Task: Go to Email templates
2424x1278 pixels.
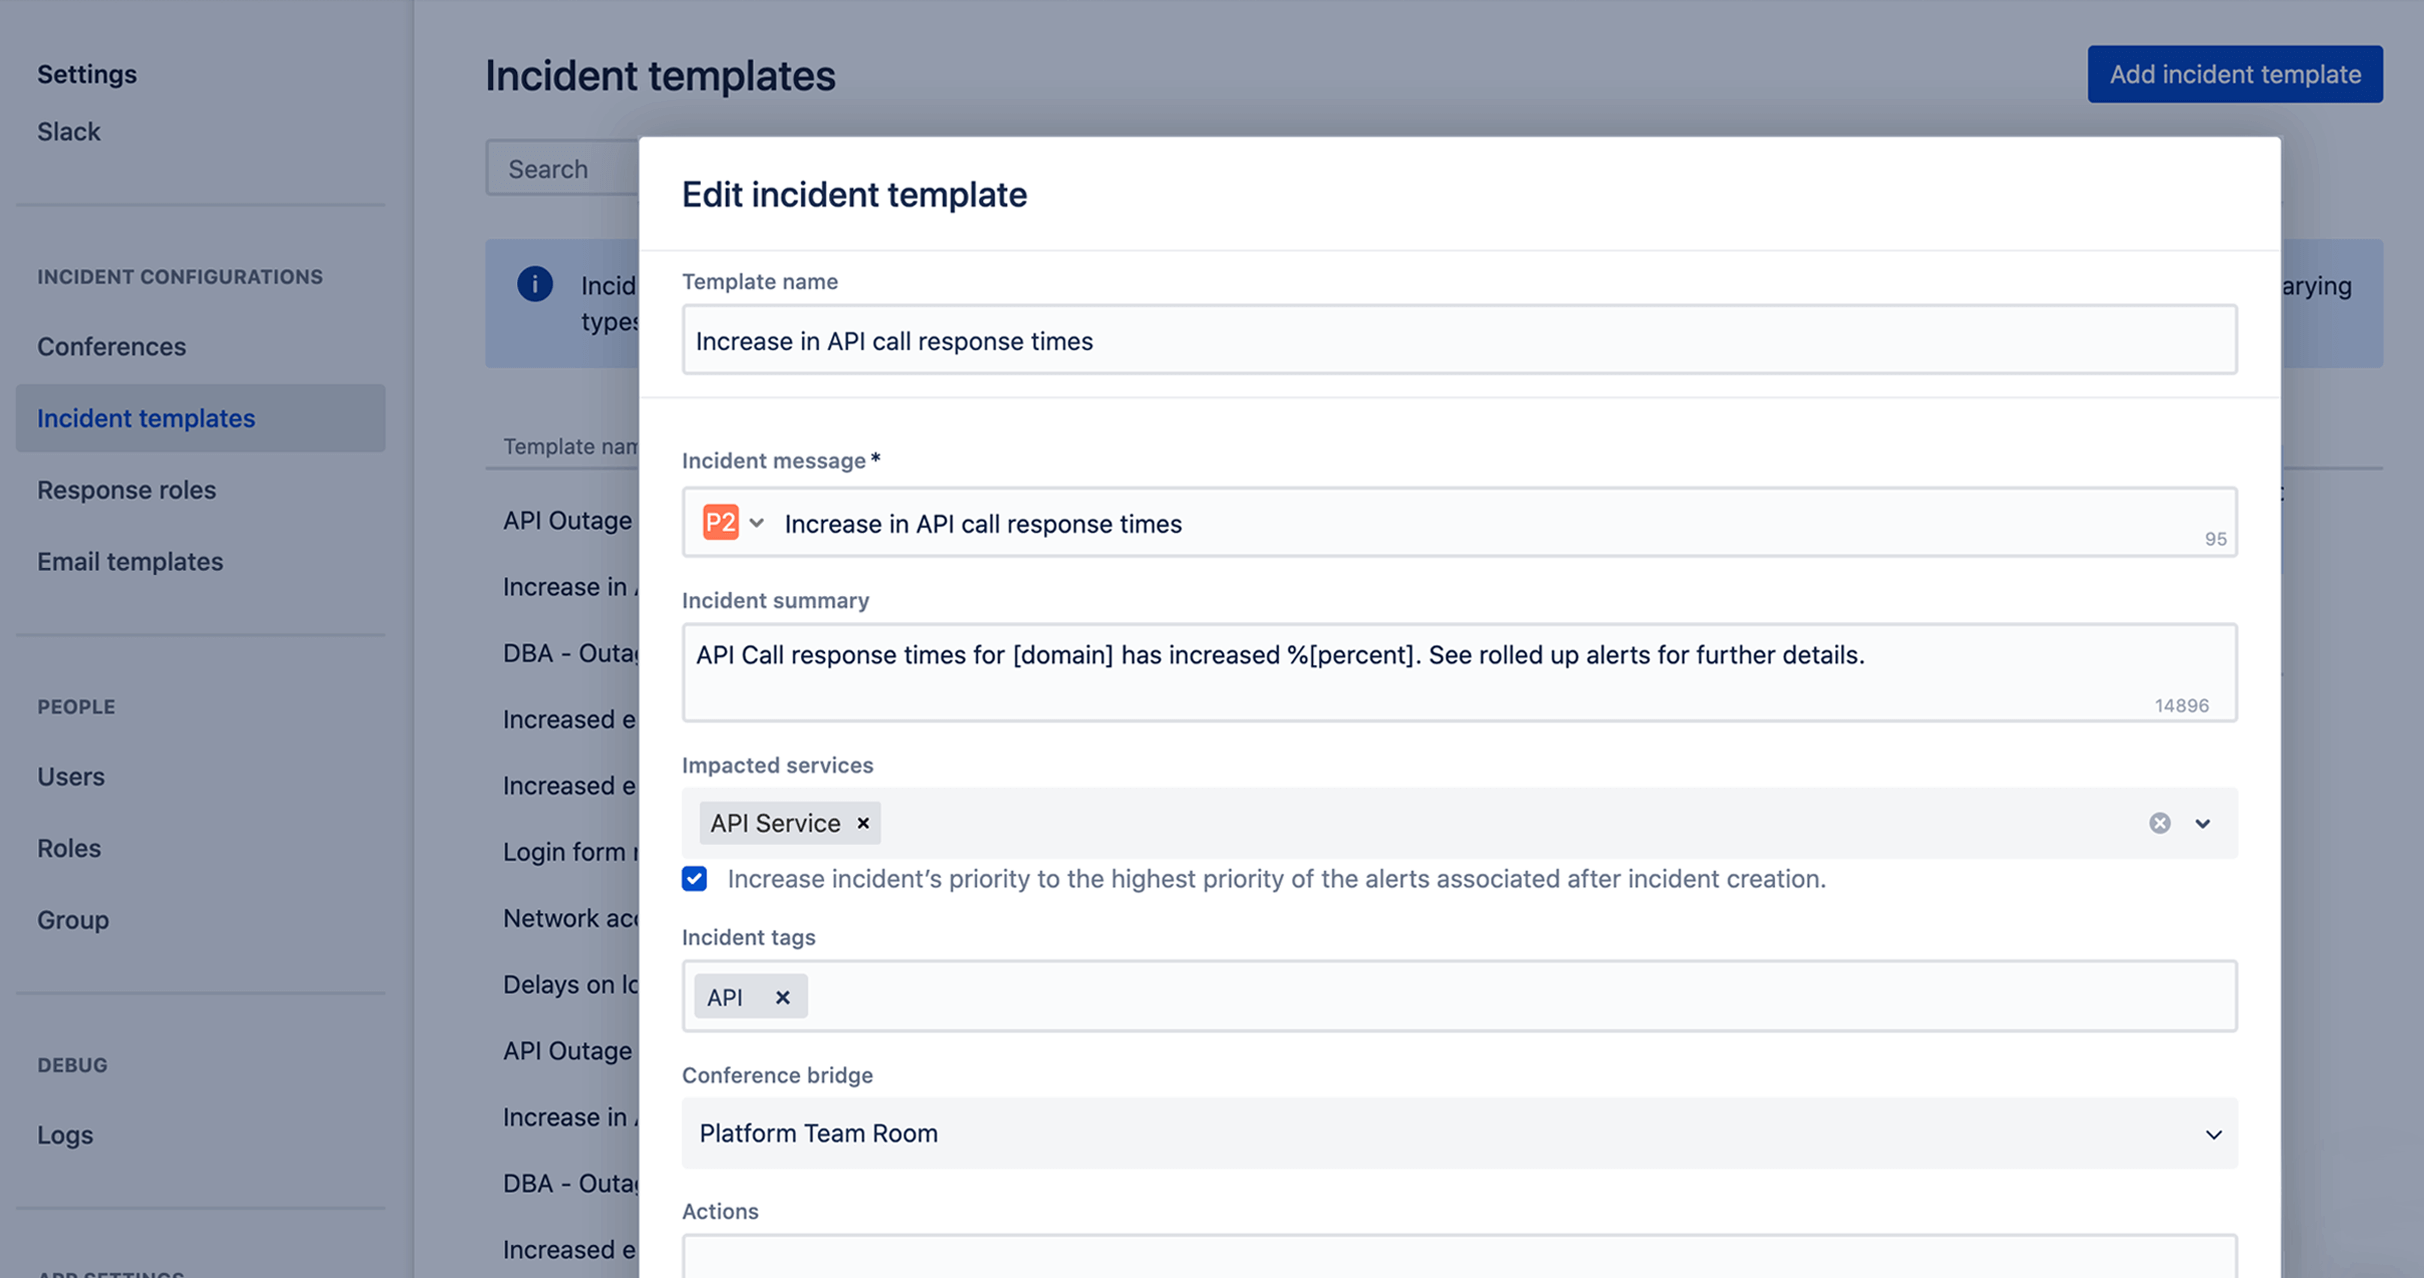Action: point(130,561)
